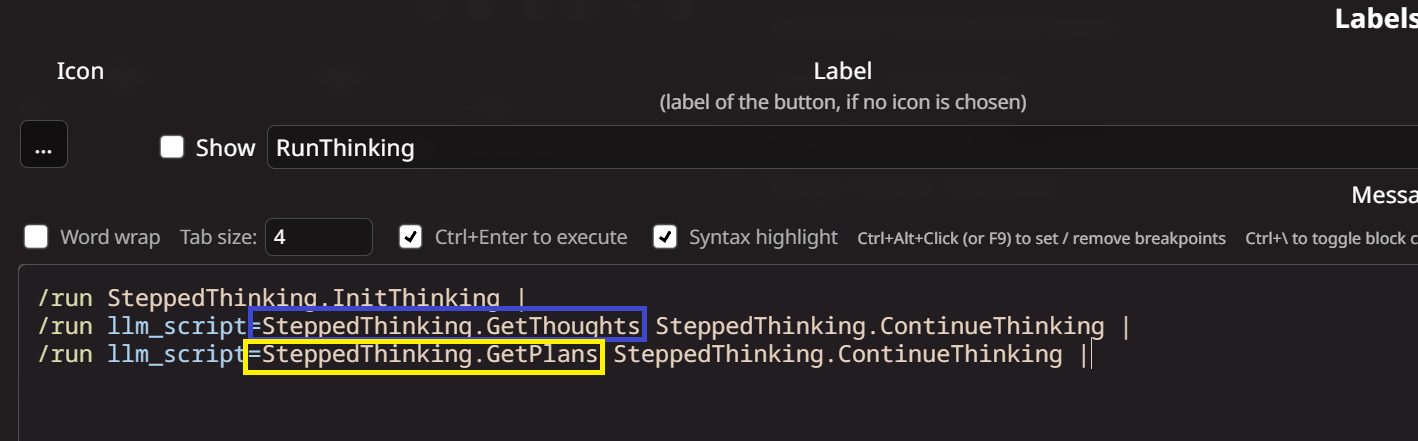Uncheck Ctrl+Enter to execute checkbox
This screenshot has width=1418, height=441.
(410, 237)
